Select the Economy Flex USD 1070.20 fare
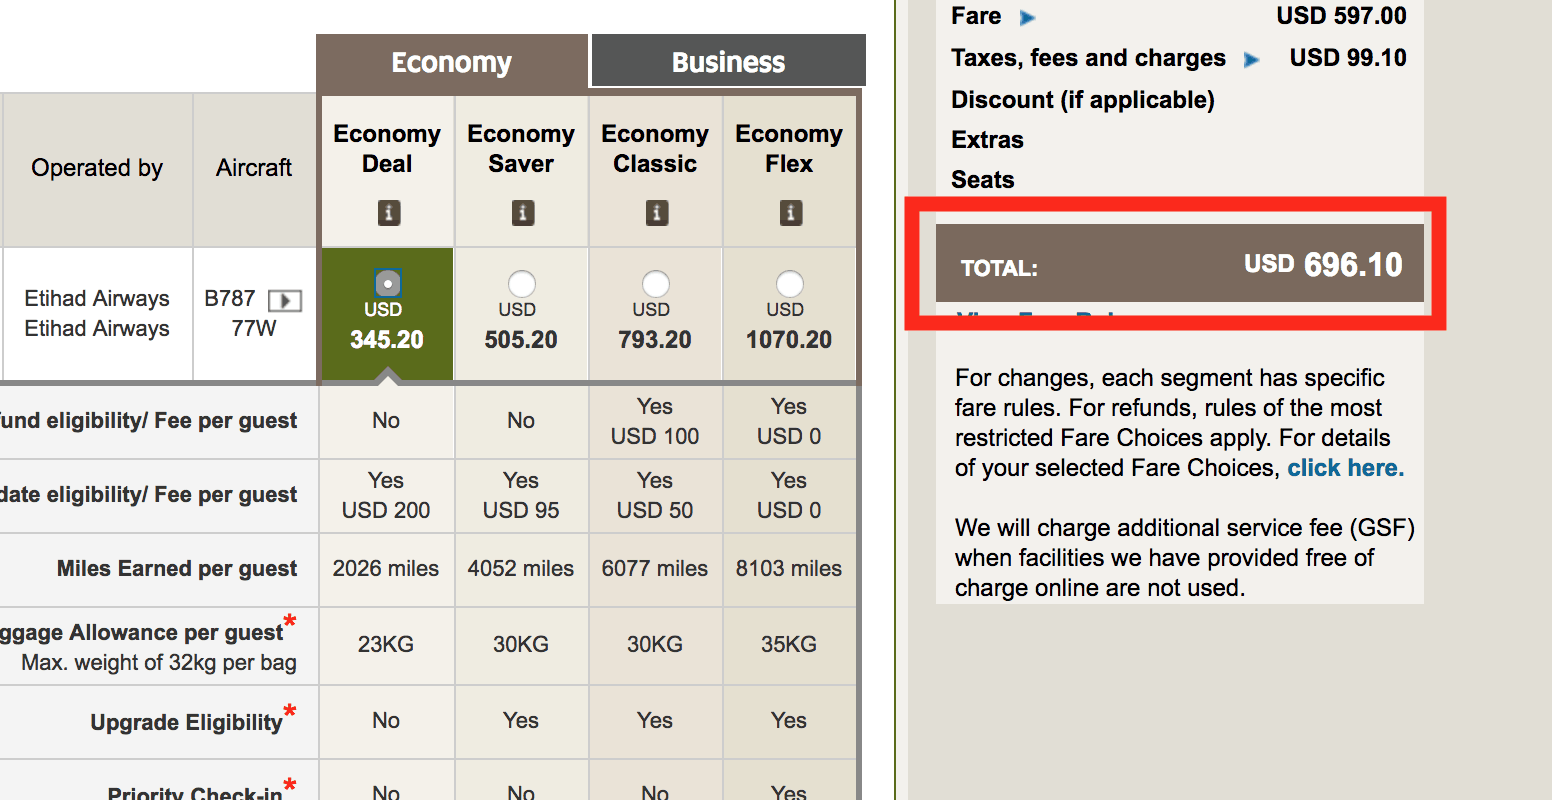 point(789,284)
